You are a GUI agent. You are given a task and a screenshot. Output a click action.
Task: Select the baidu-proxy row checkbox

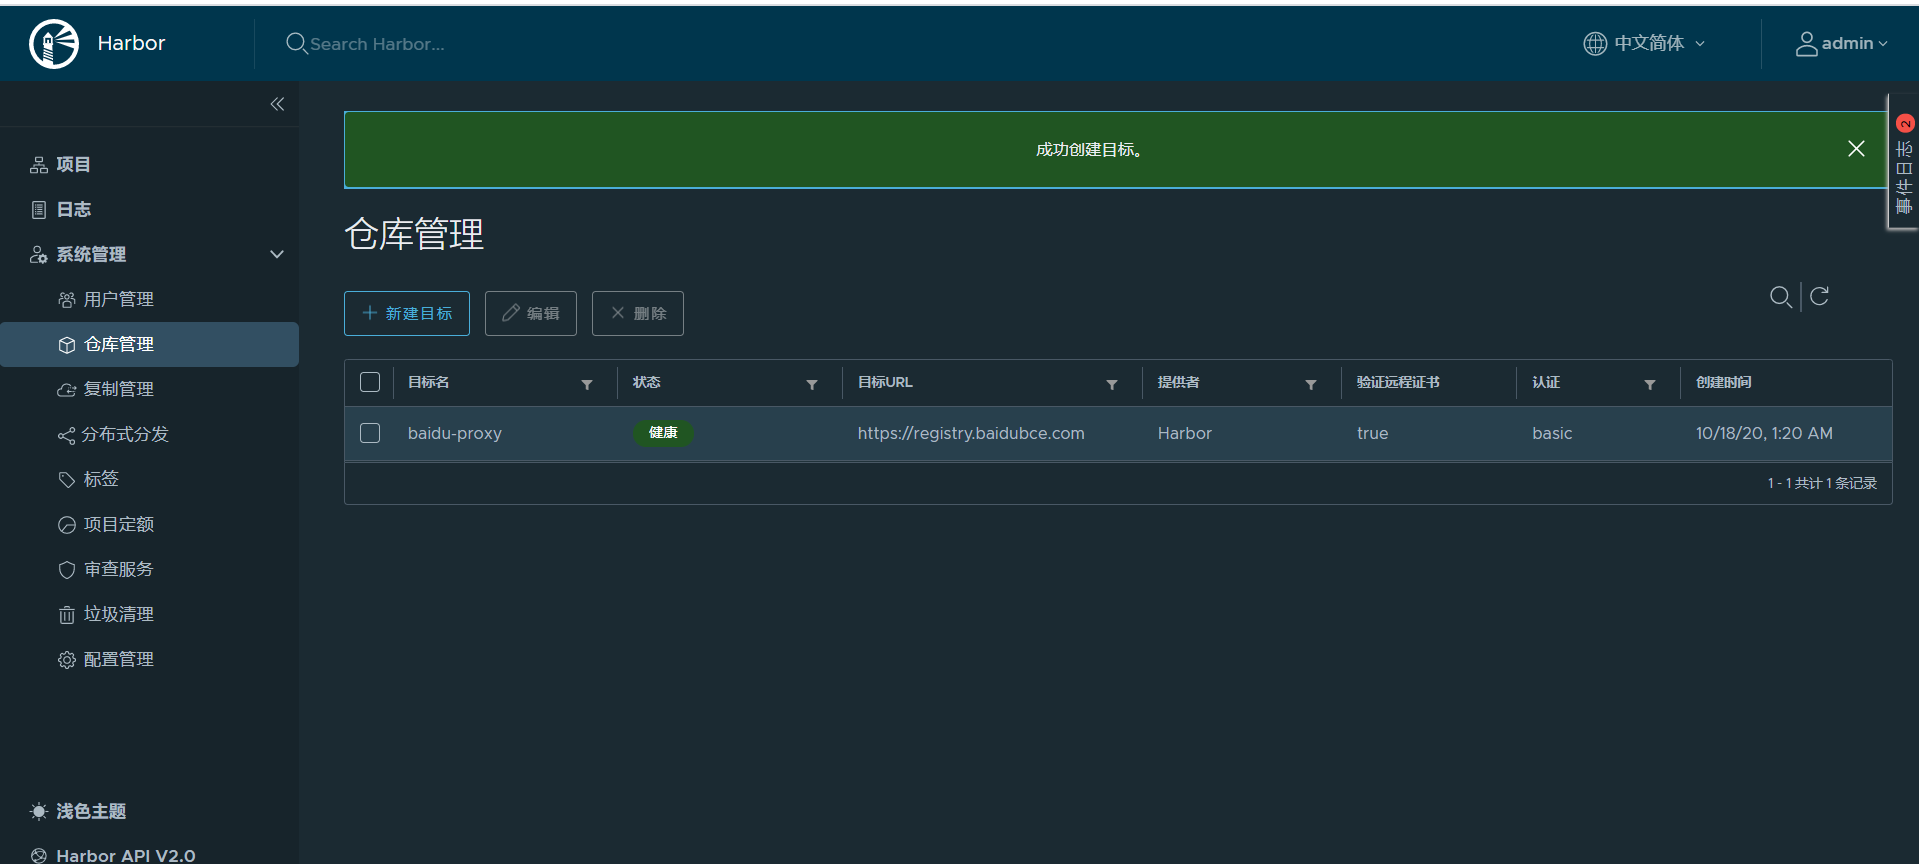tap(370, 433)
